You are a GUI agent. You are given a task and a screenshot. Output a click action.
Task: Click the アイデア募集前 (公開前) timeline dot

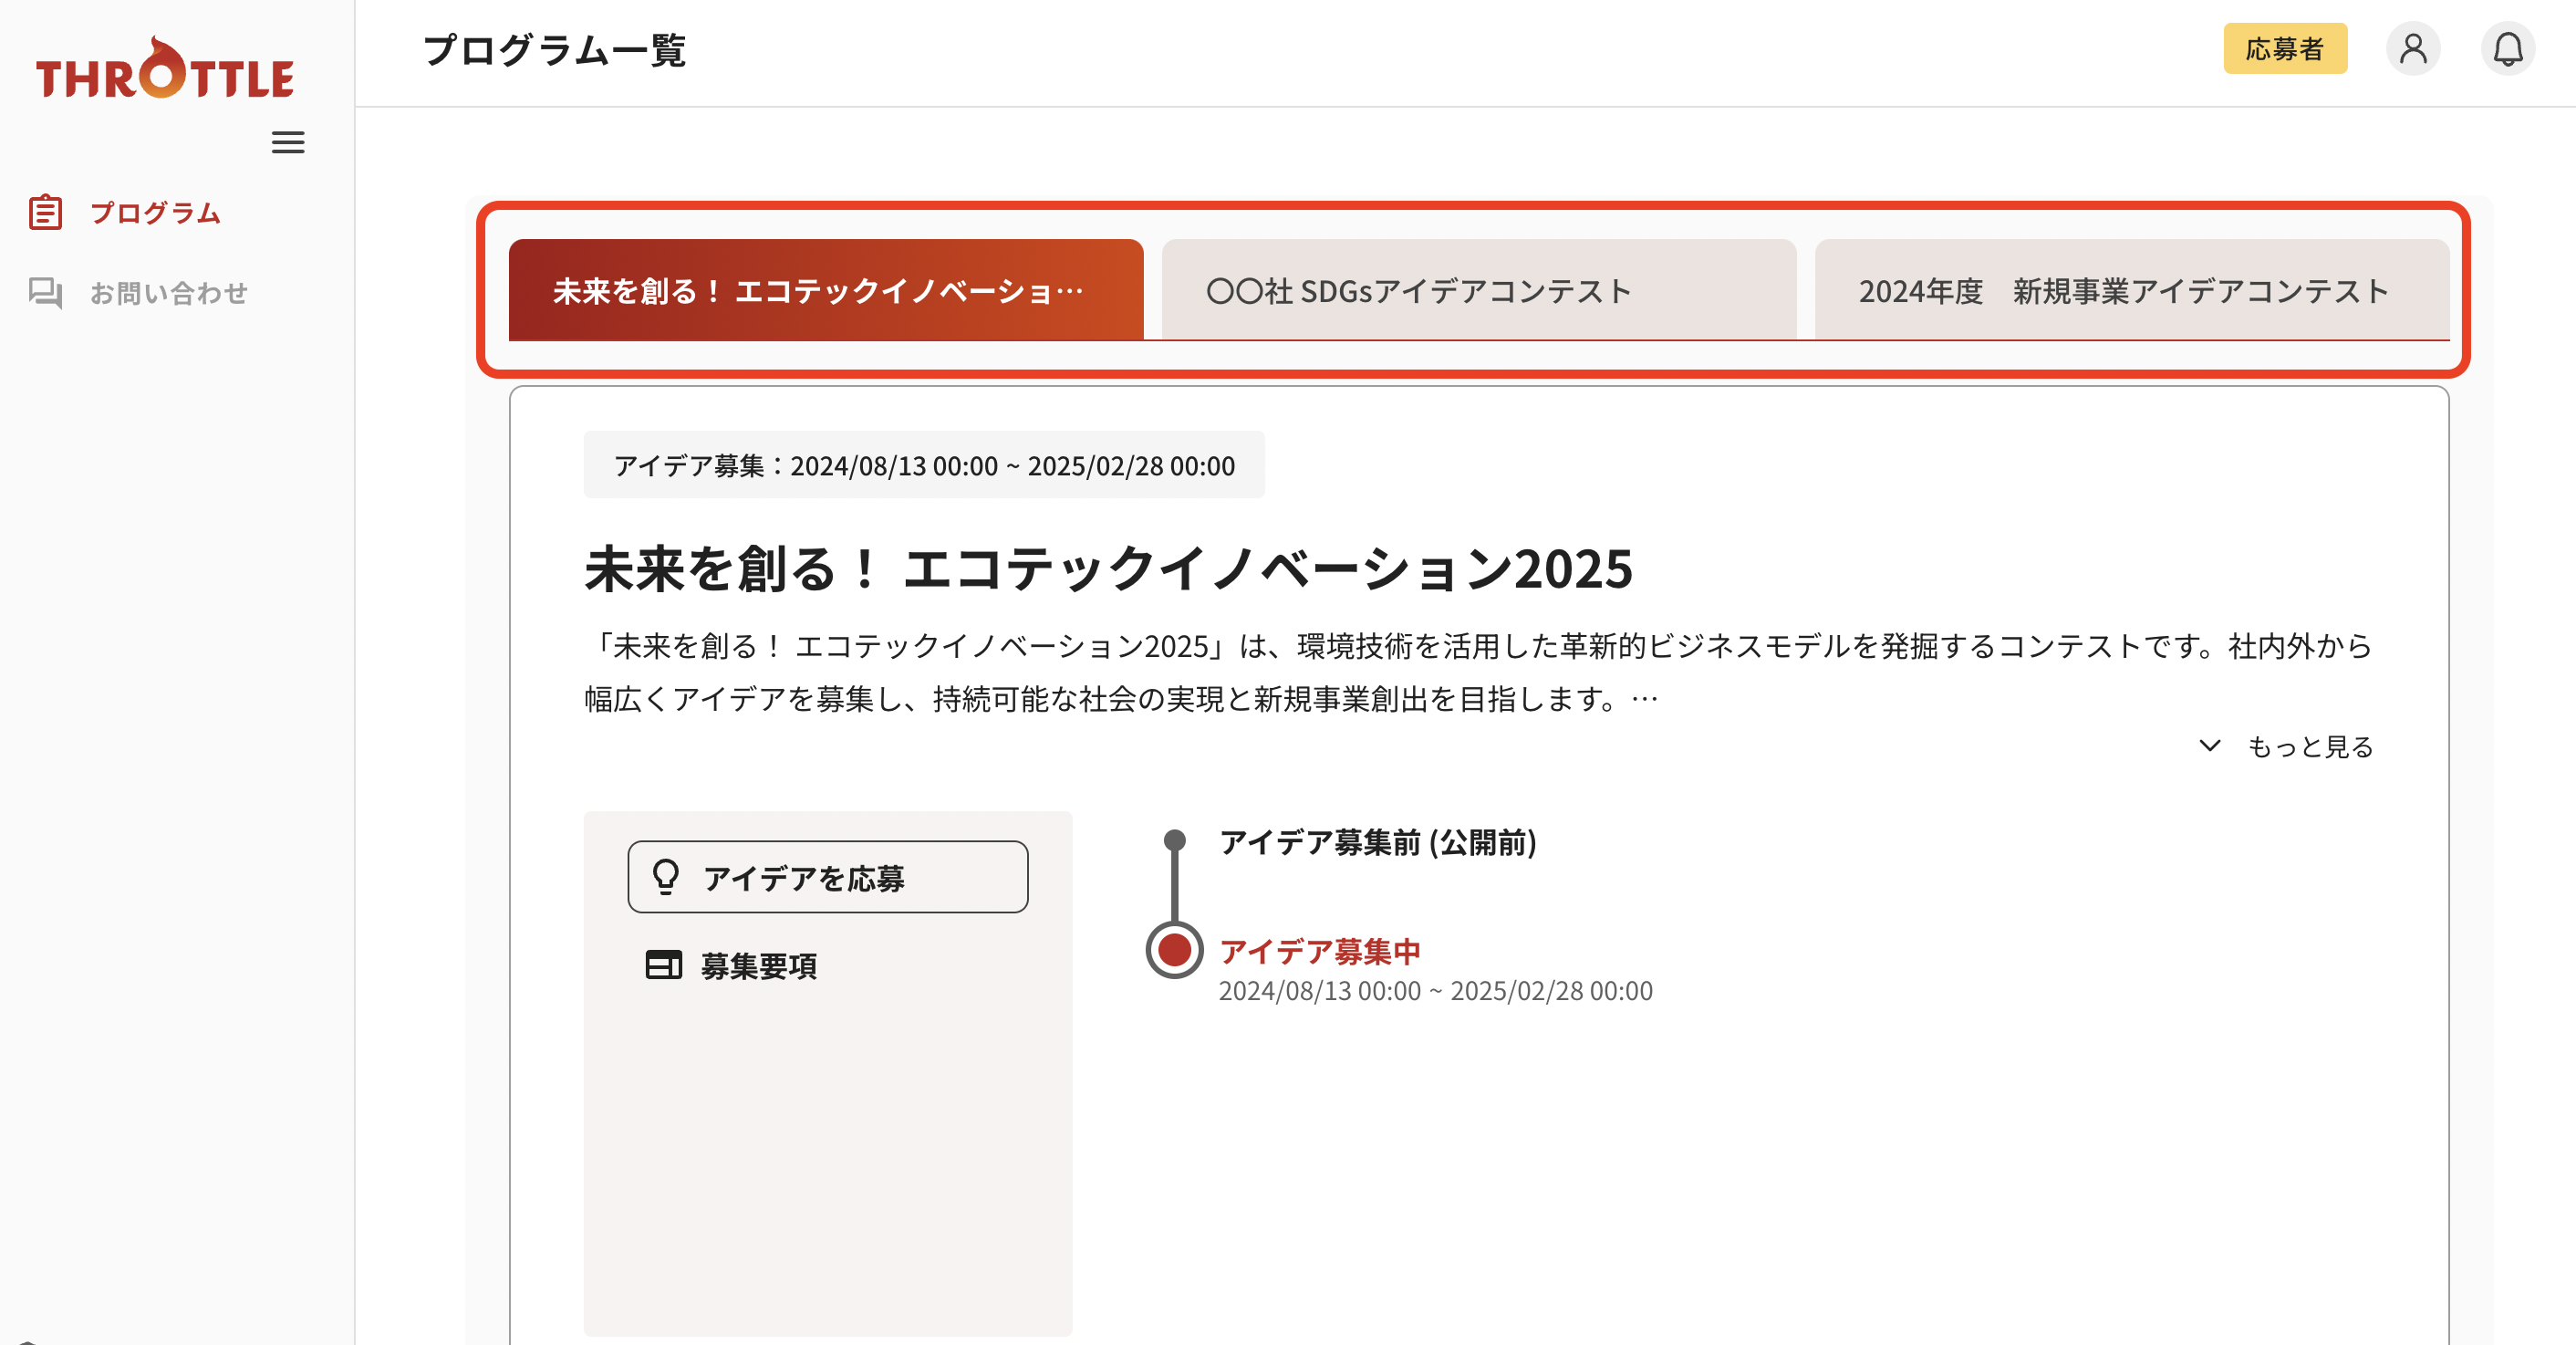click(1175, 841)
